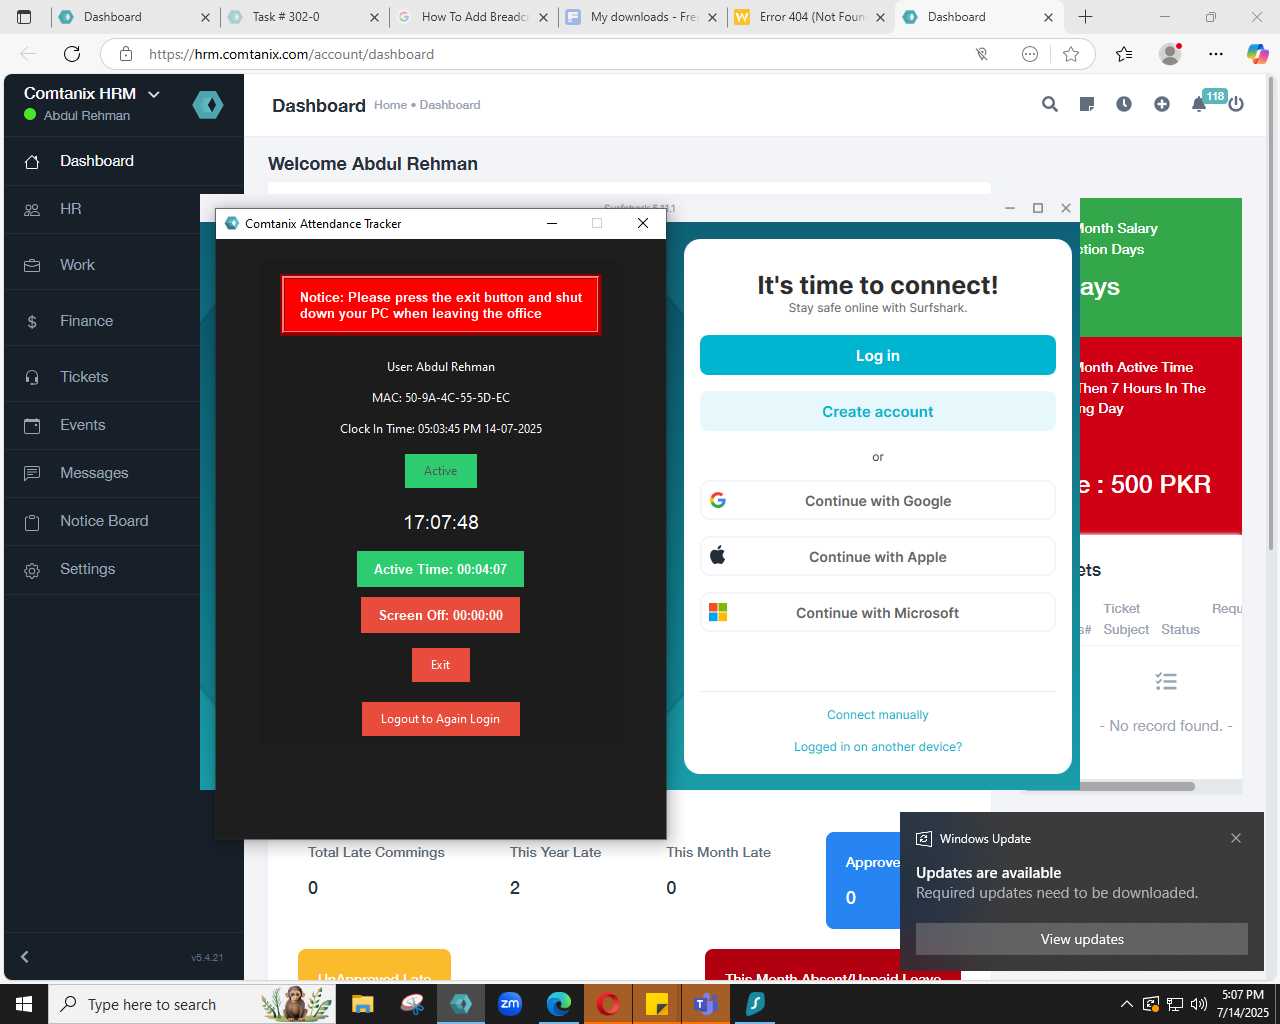Open Windows Start menu
Viewport: 1280px width, 1024px height.
tap(24, 1004)
